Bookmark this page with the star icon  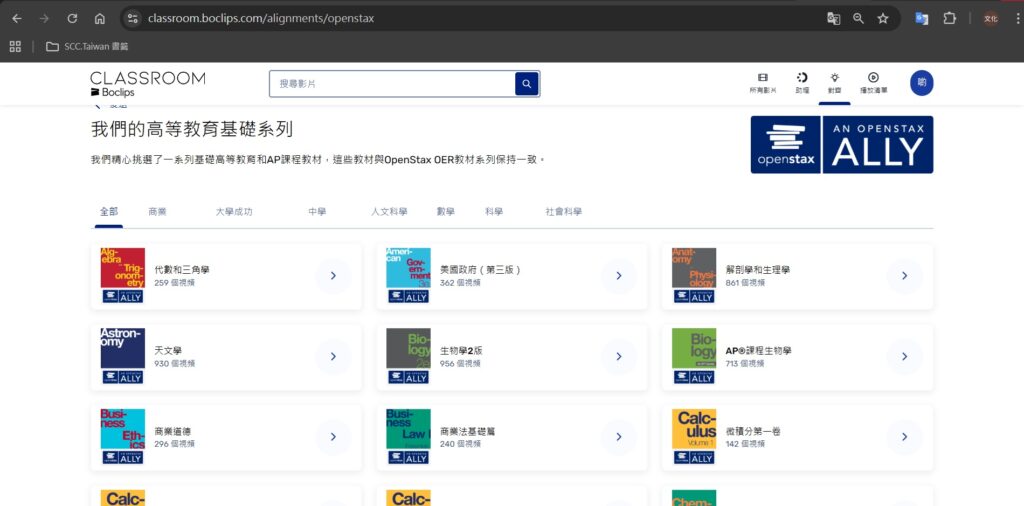pos(883,18)
